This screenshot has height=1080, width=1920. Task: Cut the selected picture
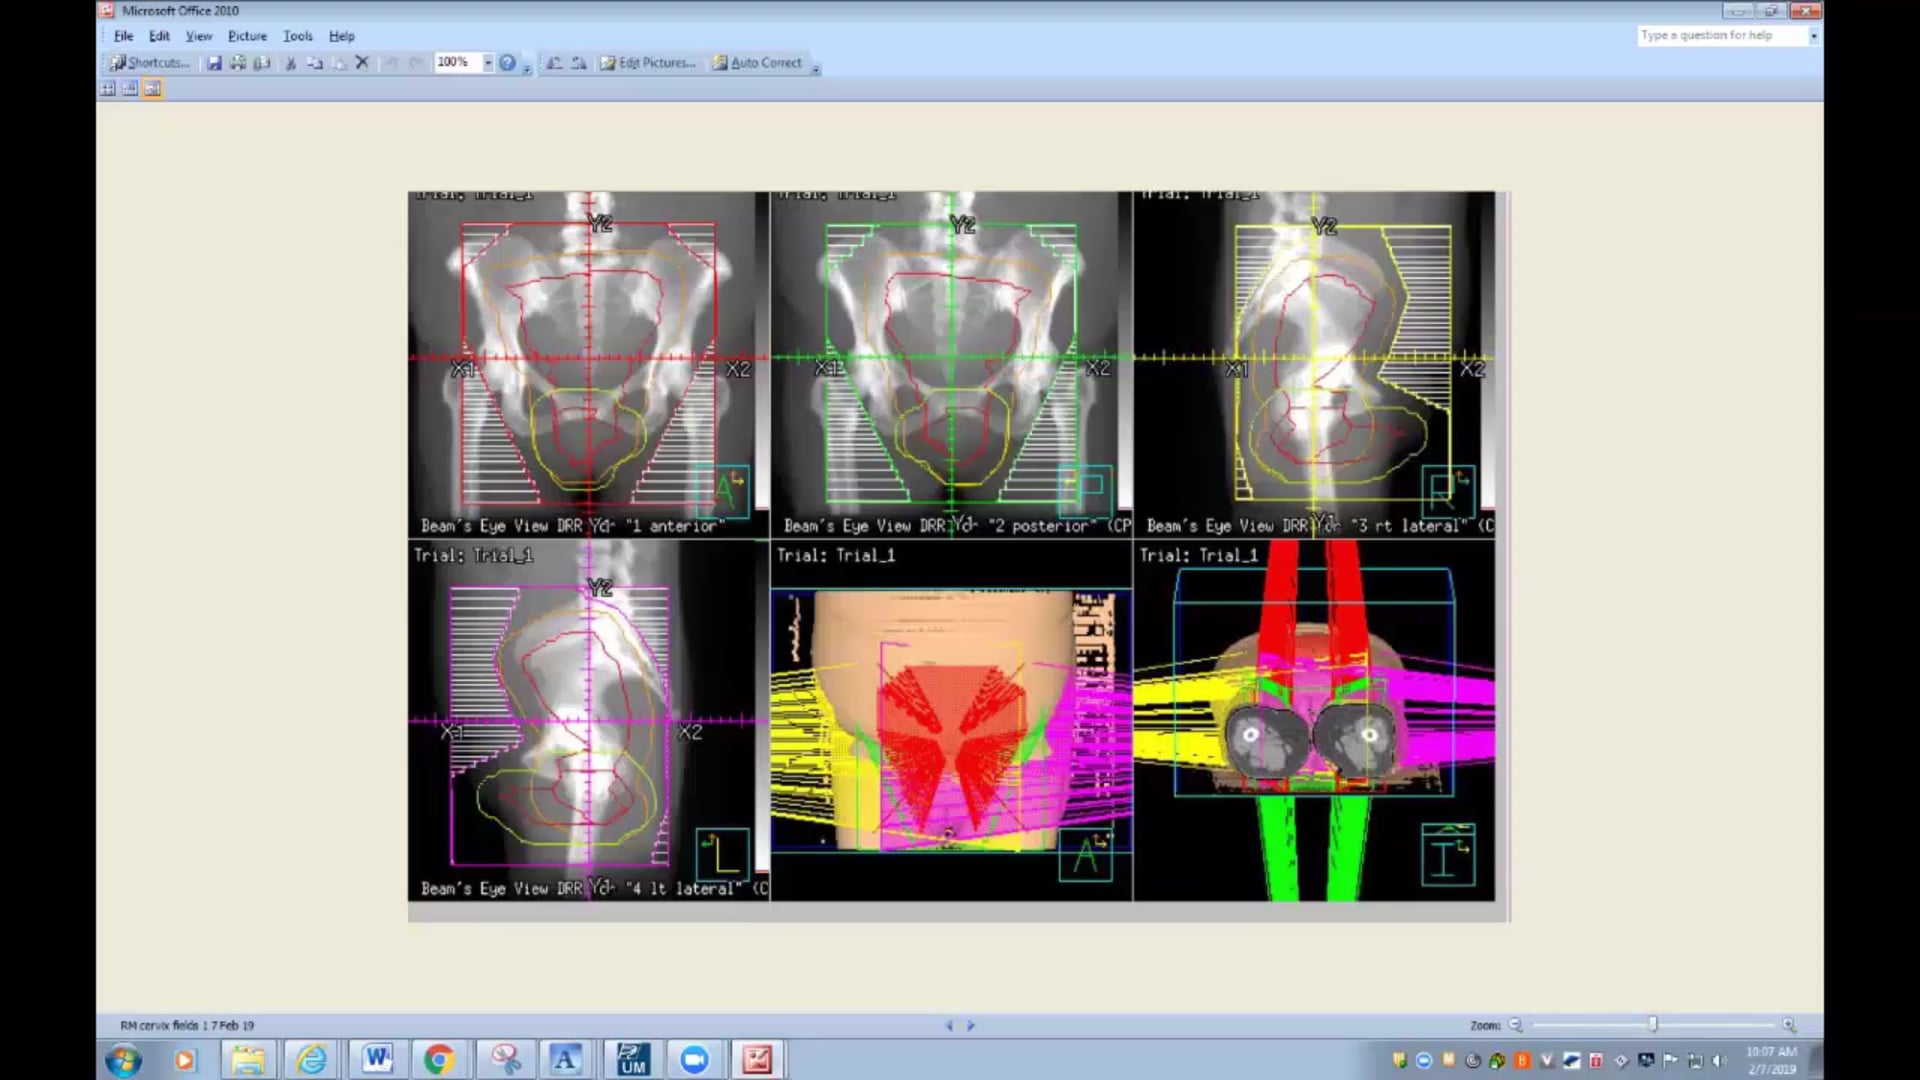pyautogui.click(x=291, y=62)
